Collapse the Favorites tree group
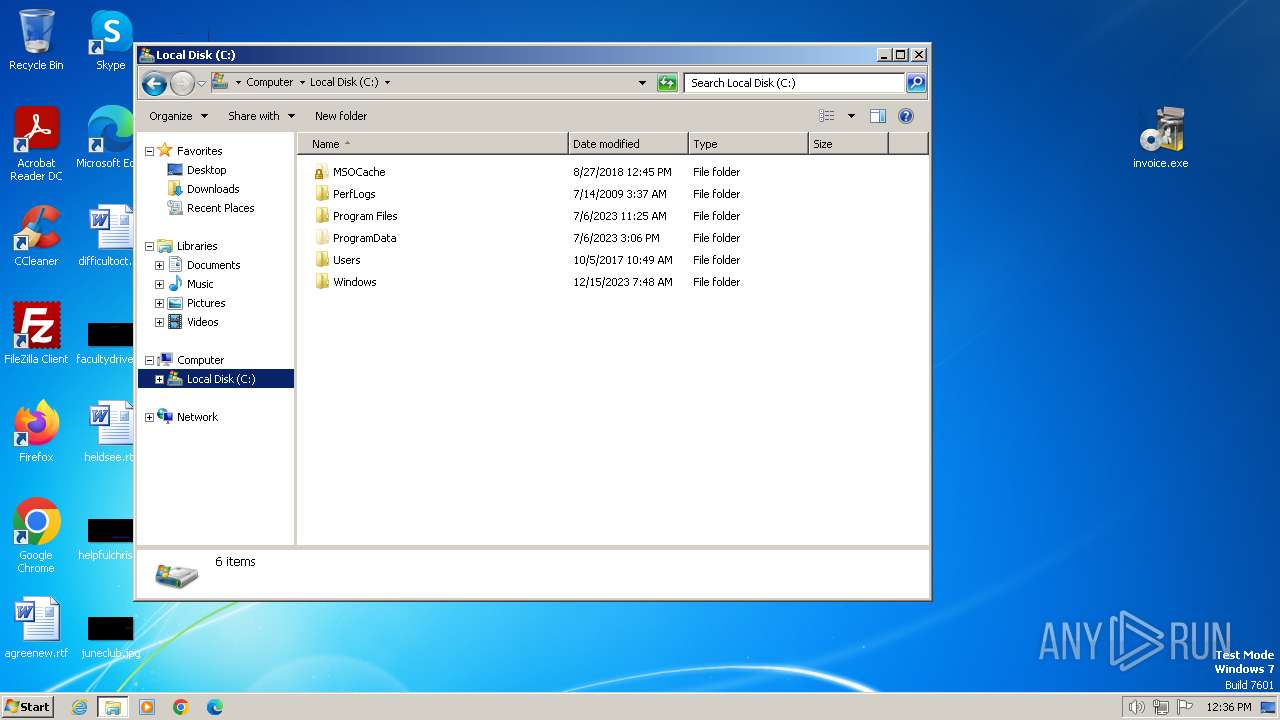1280x720 pixels. coord(150,151)
